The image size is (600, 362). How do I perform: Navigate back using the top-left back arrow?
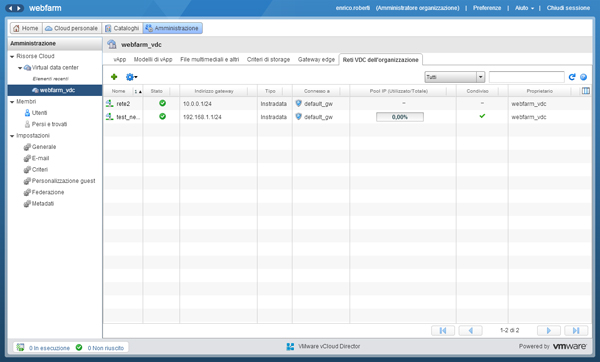click(10, 8)
